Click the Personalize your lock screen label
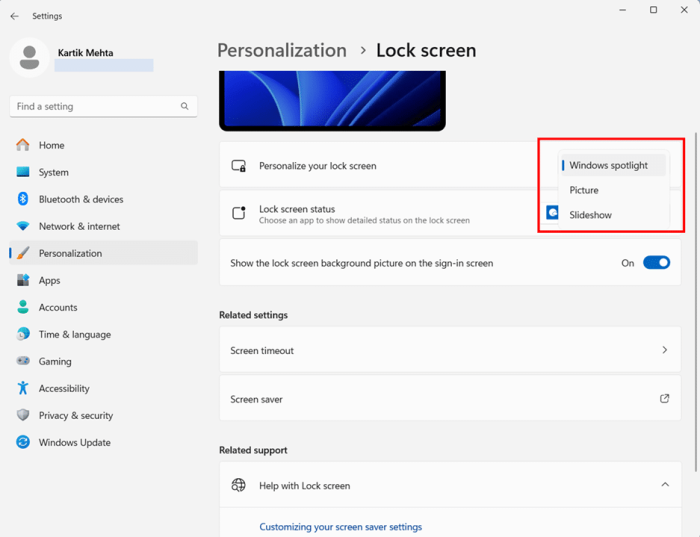 (317, 166)
